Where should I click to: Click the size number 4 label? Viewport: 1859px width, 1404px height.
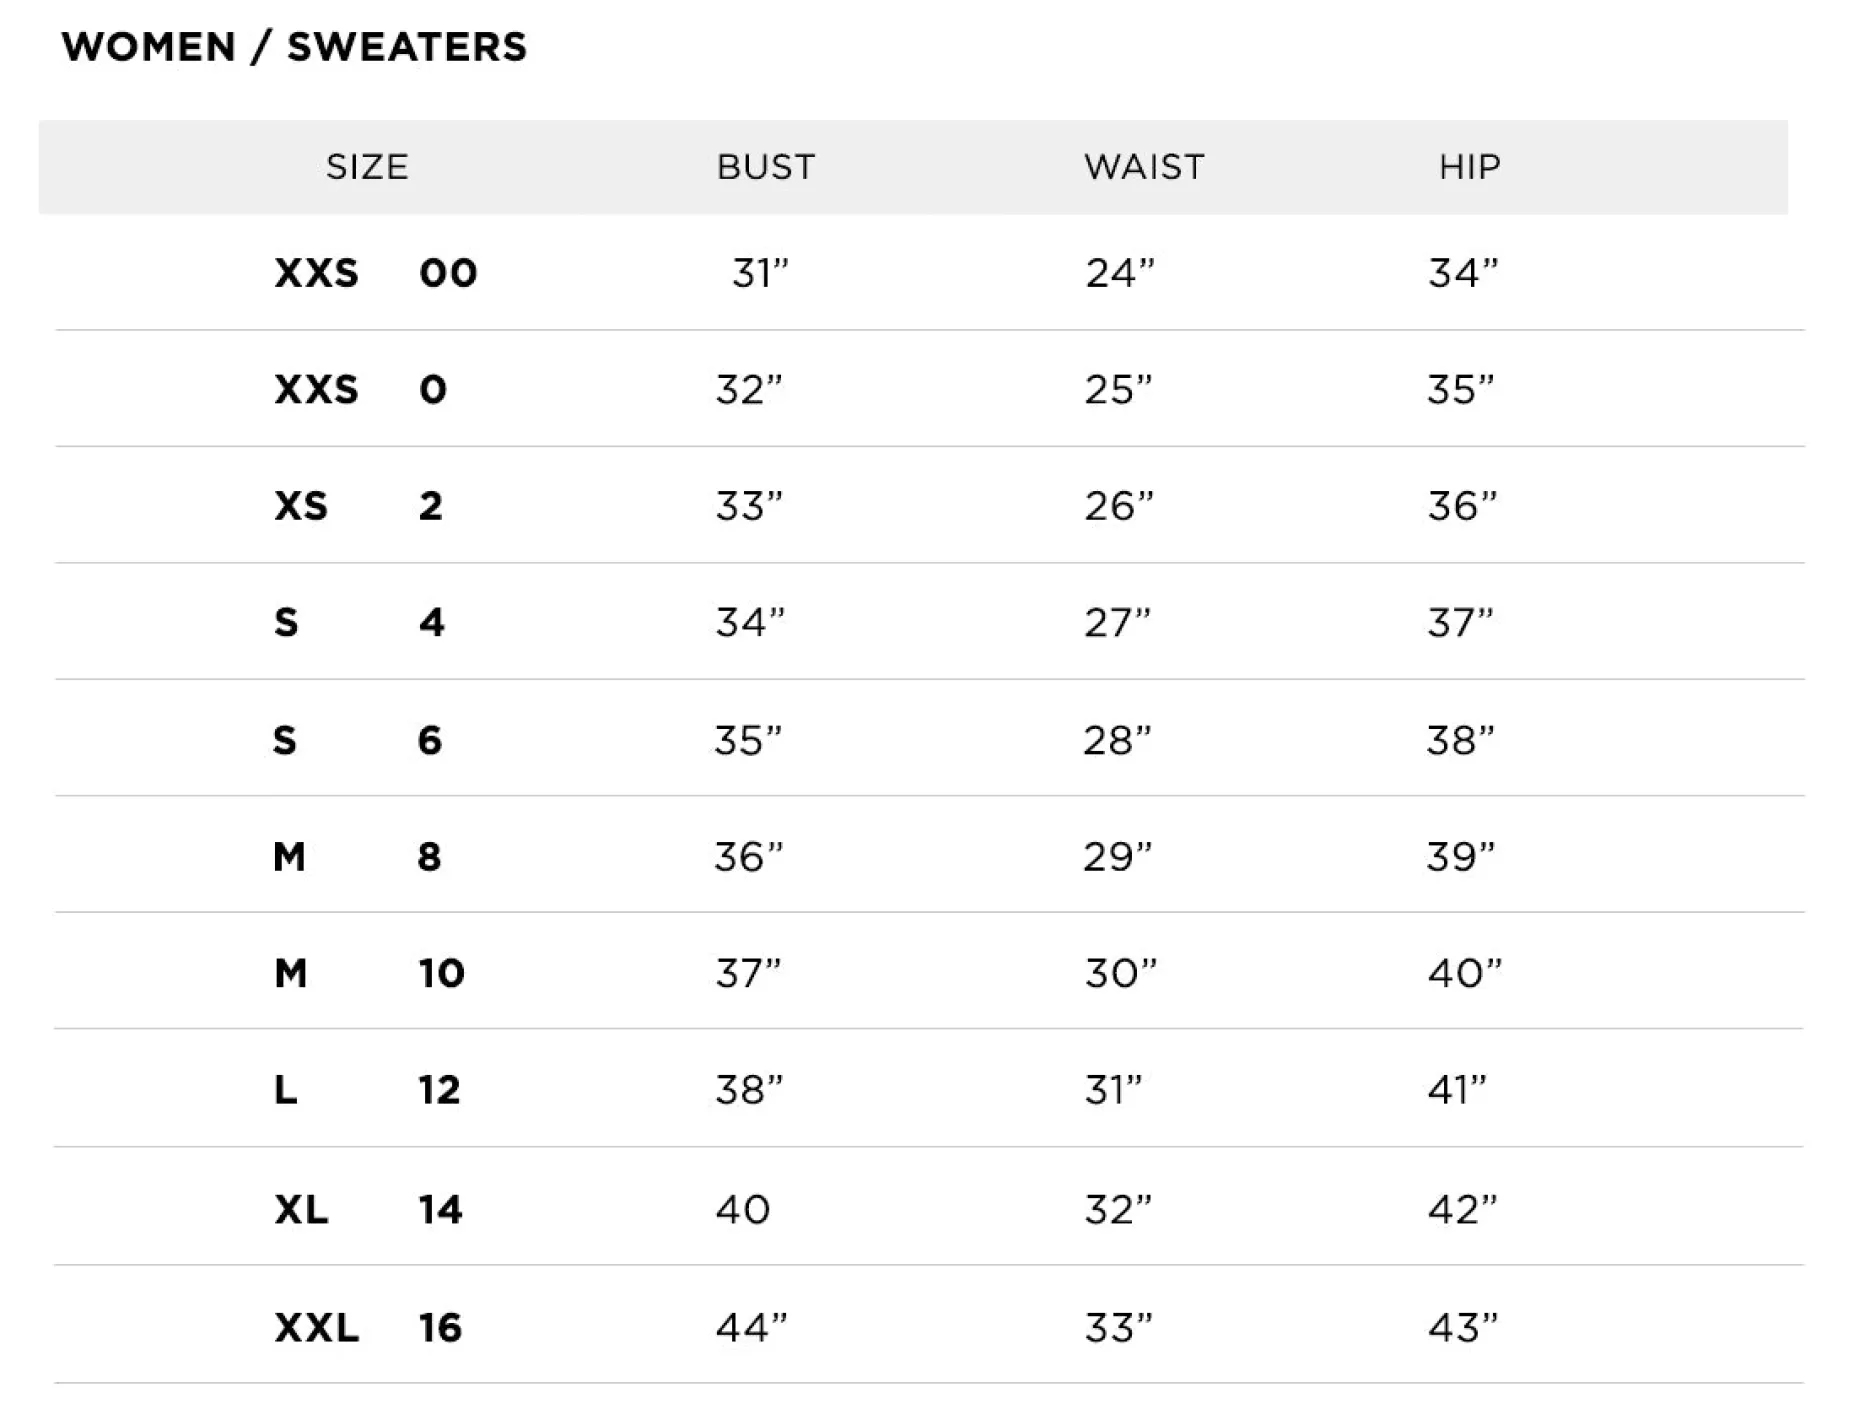point(432,623)
